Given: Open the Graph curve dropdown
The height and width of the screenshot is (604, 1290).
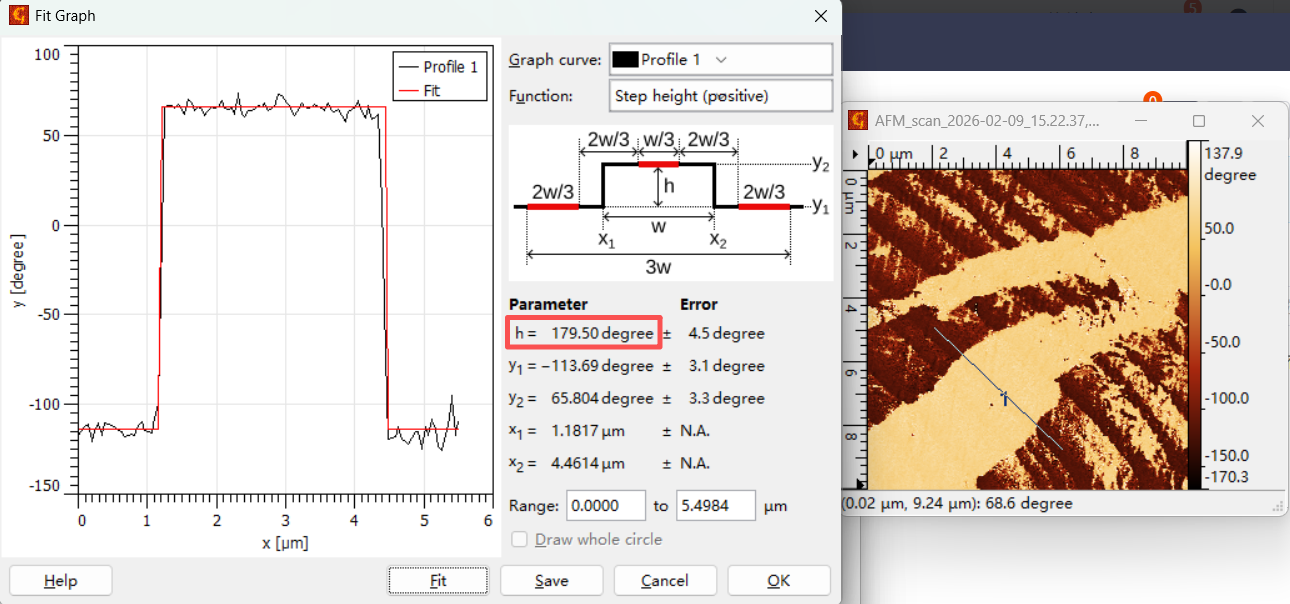Looking at the screenshot, I should tap(720, 60).
